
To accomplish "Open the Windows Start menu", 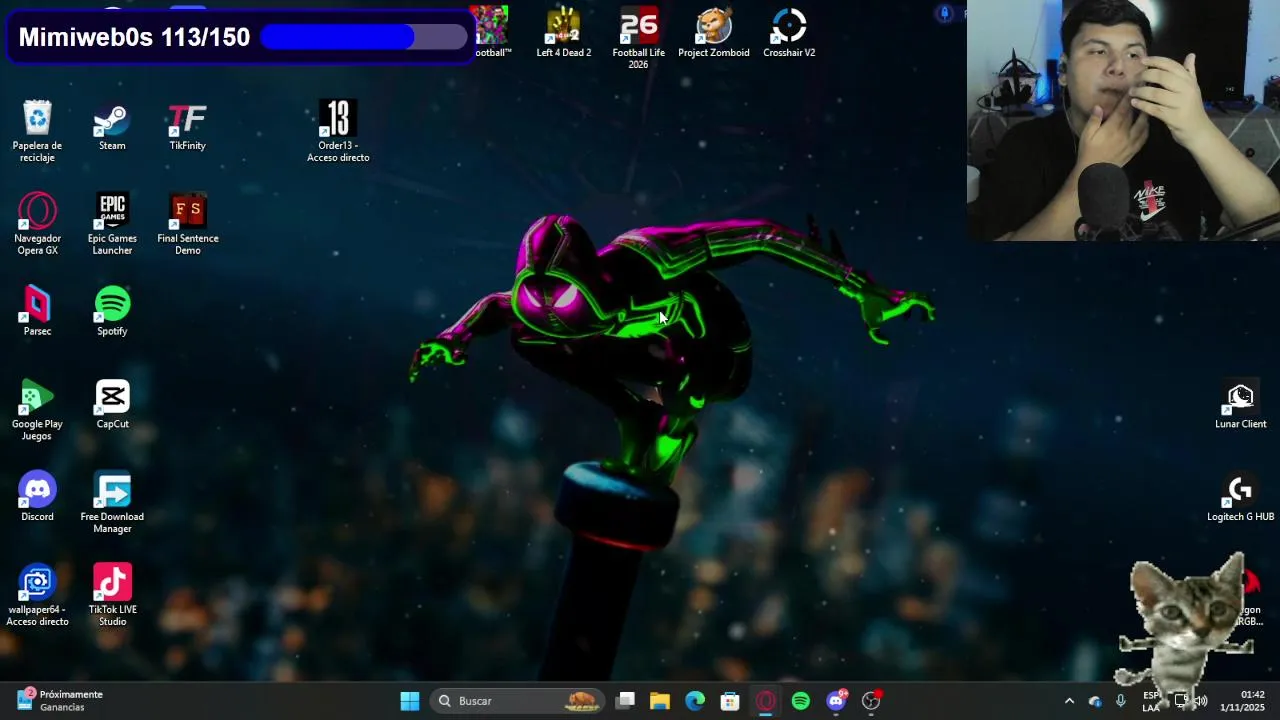I will 410,701.
